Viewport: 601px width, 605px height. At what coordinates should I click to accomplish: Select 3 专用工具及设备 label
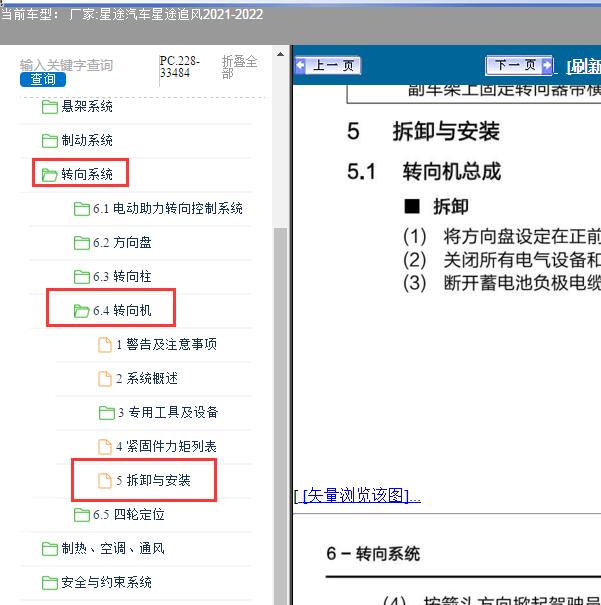[168, 412]
